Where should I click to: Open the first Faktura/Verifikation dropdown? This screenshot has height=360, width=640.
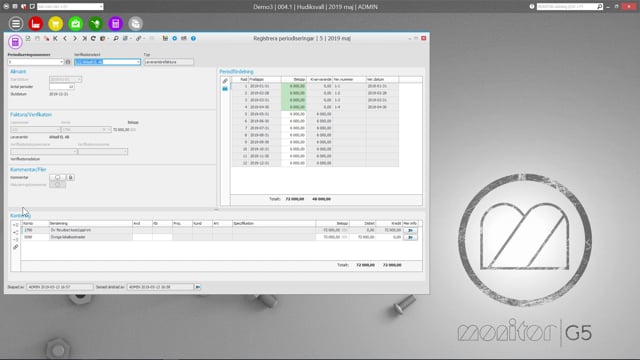(57, 129)
